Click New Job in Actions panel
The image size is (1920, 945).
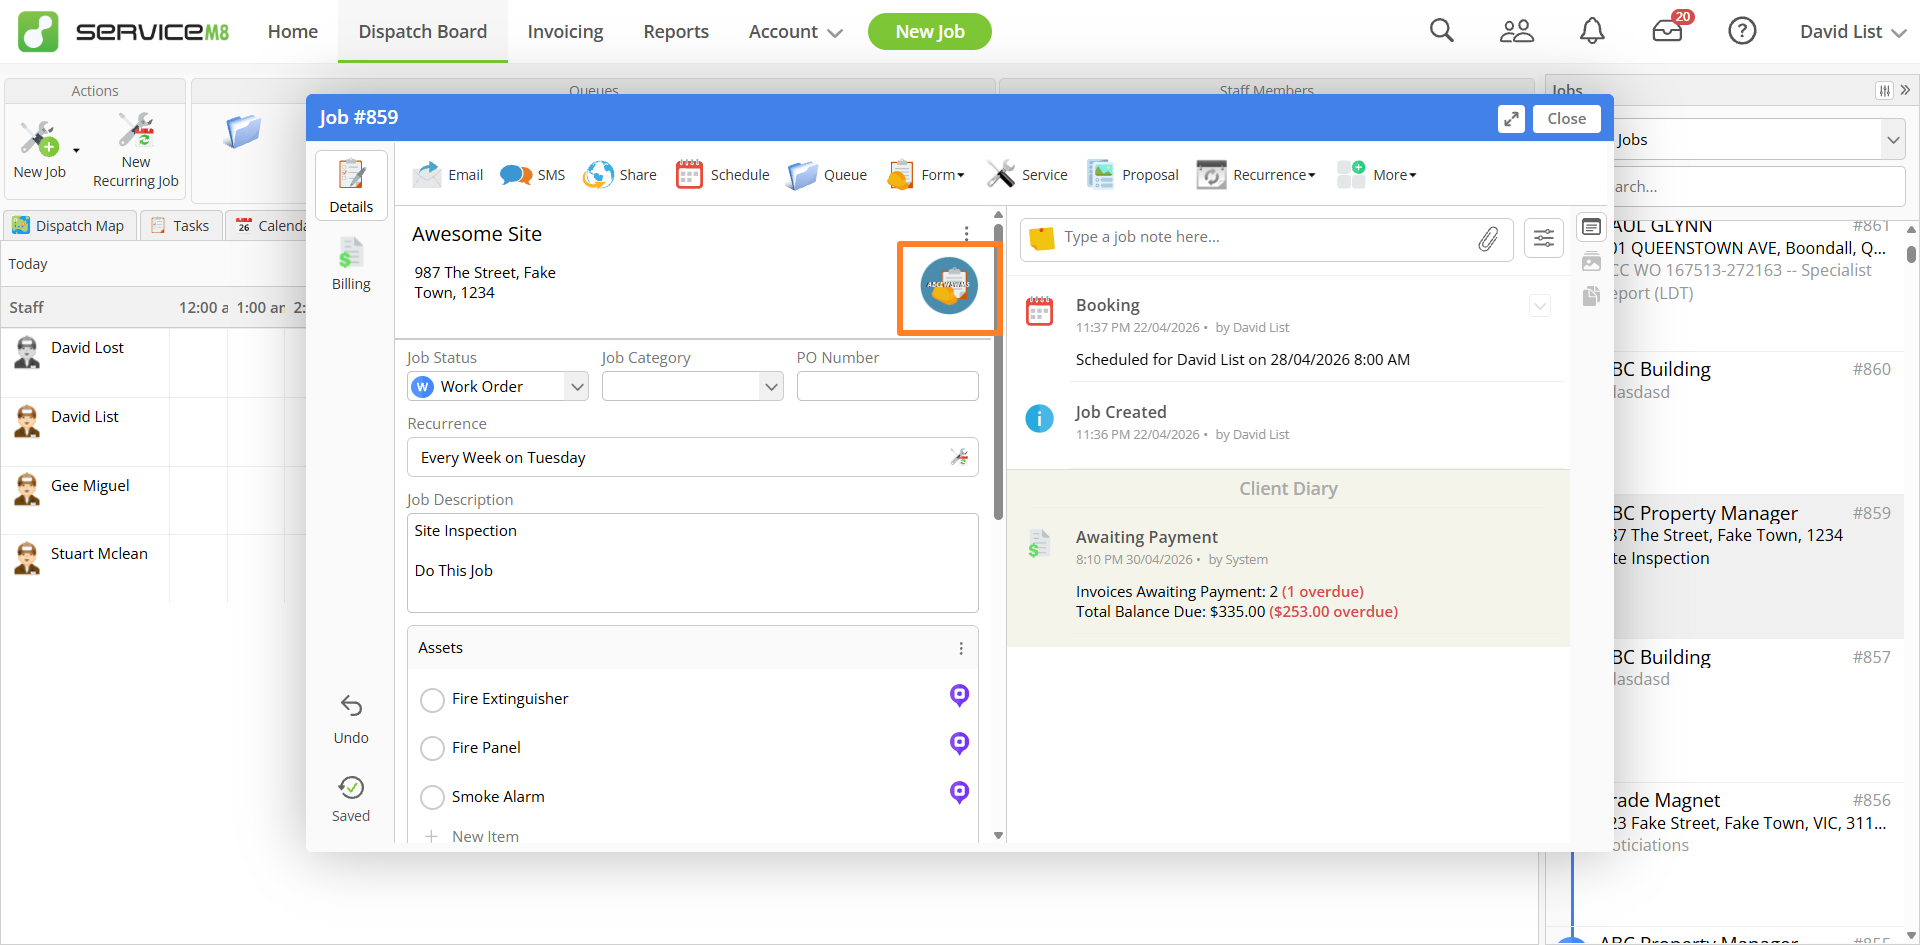click(40, 150)
